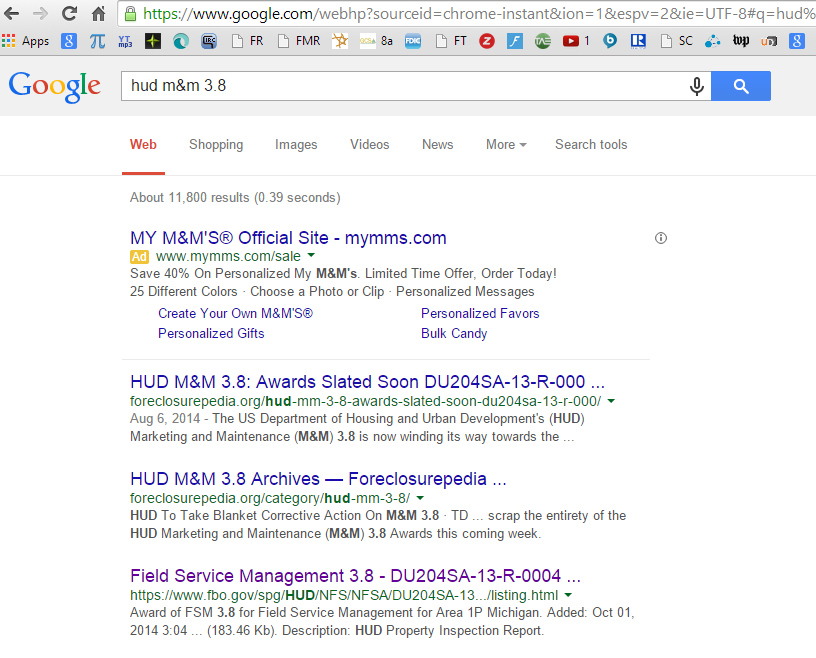Open the 8a bookmark

[376, 41]
